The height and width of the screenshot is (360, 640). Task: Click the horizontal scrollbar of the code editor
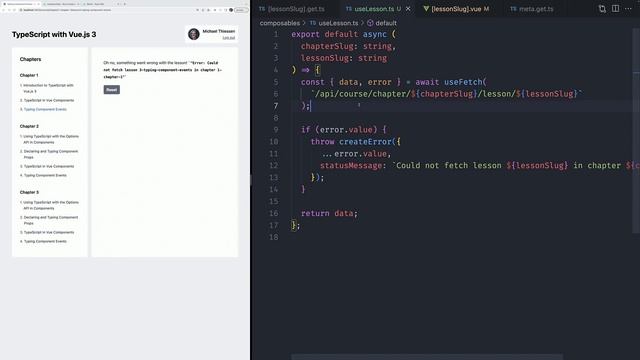pos(427,357)
